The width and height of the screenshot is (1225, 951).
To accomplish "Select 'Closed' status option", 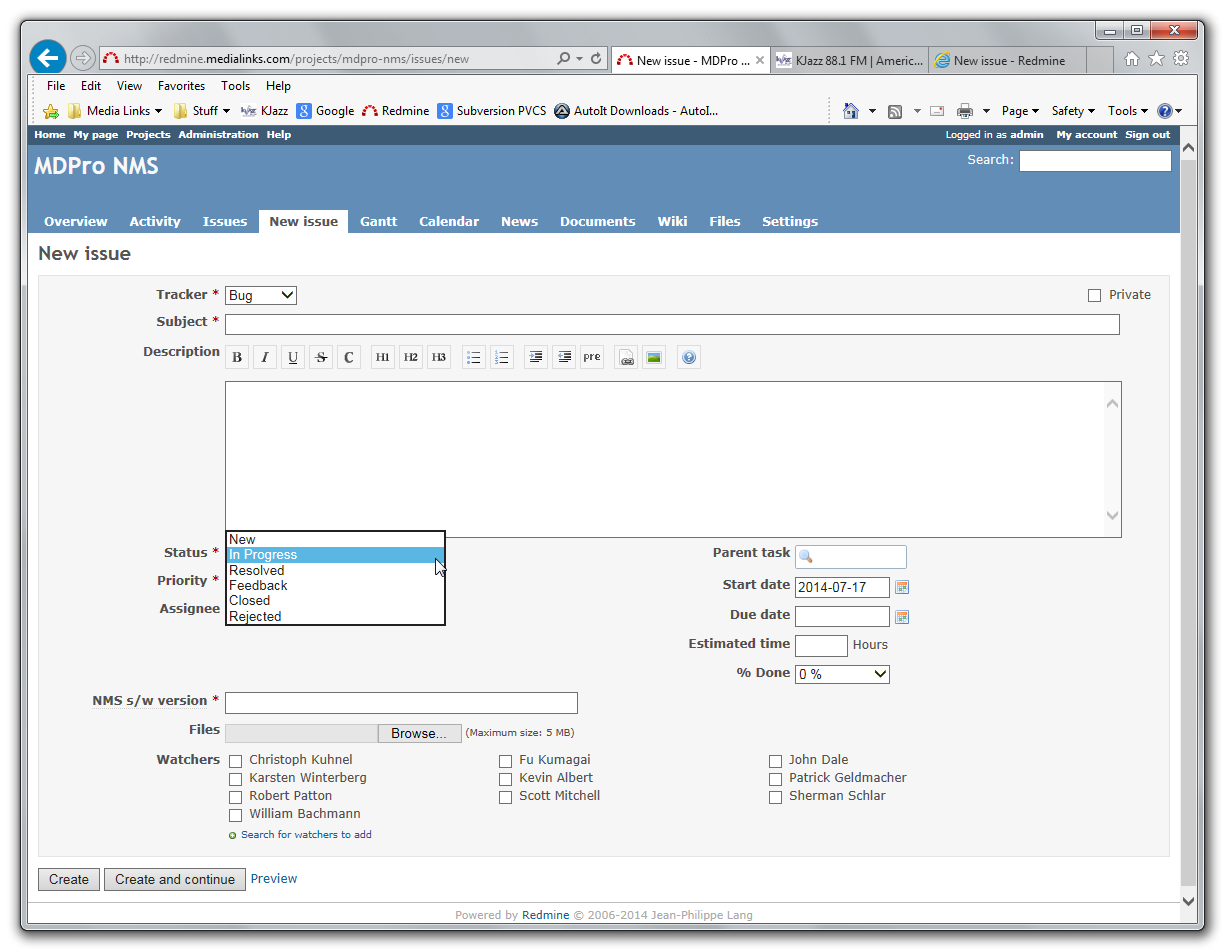I will pos(336,601).
